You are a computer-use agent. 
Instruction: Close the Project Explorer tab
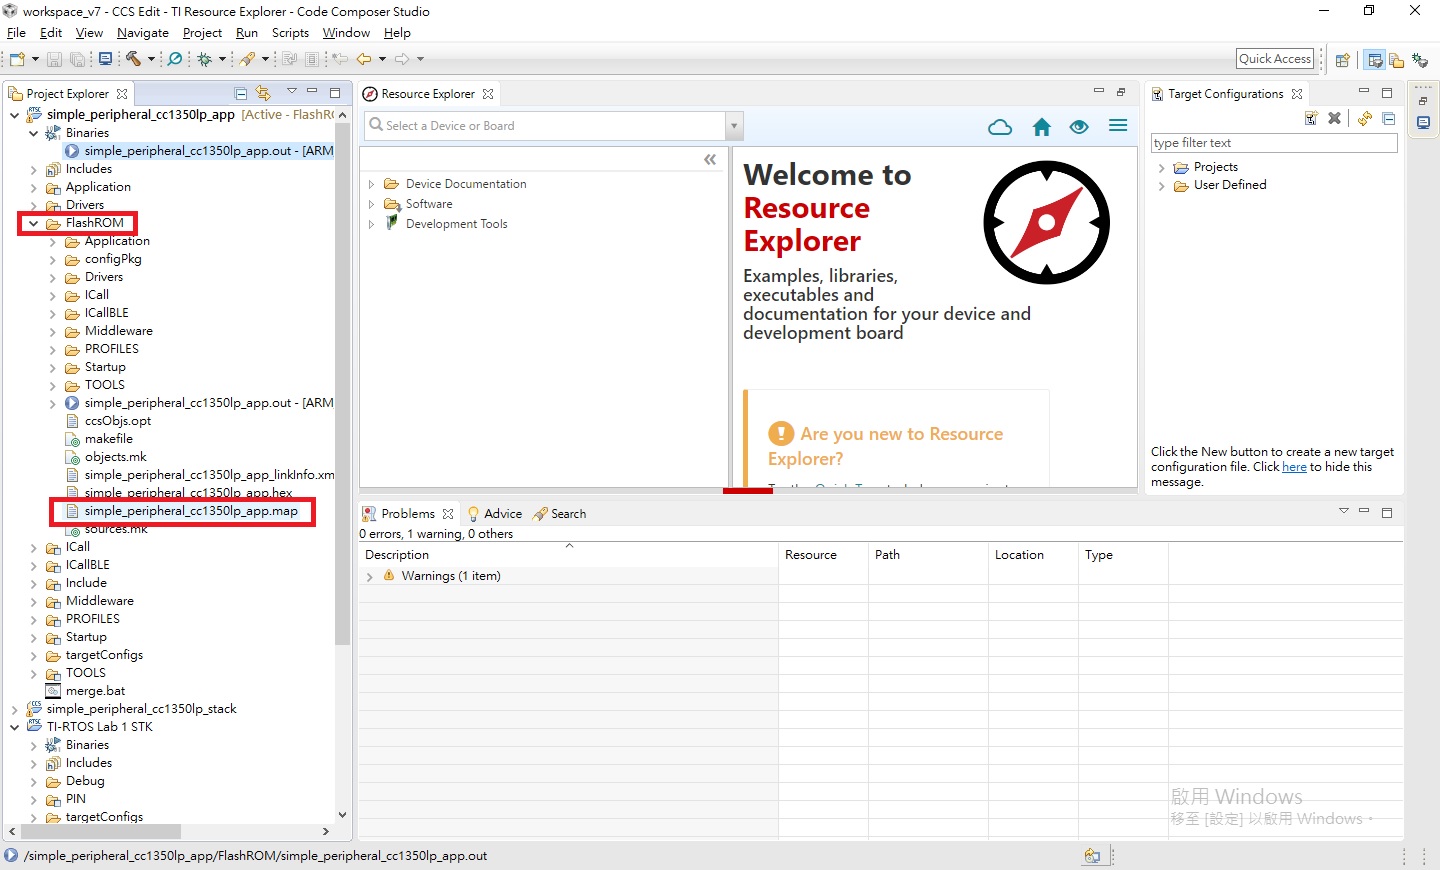[x=122, y=94]
